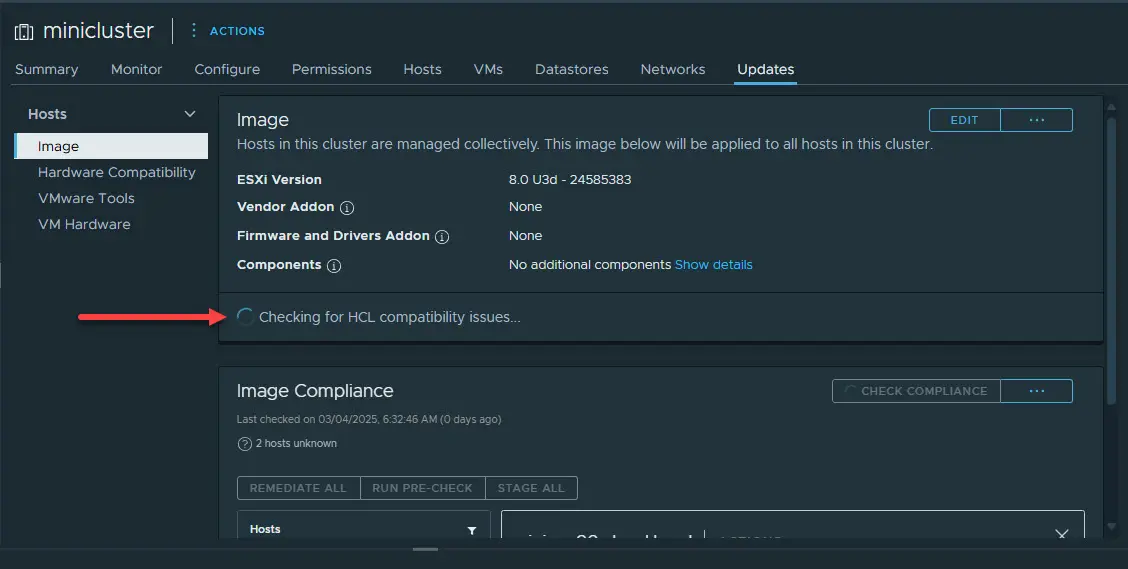Select Image in the sidebar

tap(112, 146)
